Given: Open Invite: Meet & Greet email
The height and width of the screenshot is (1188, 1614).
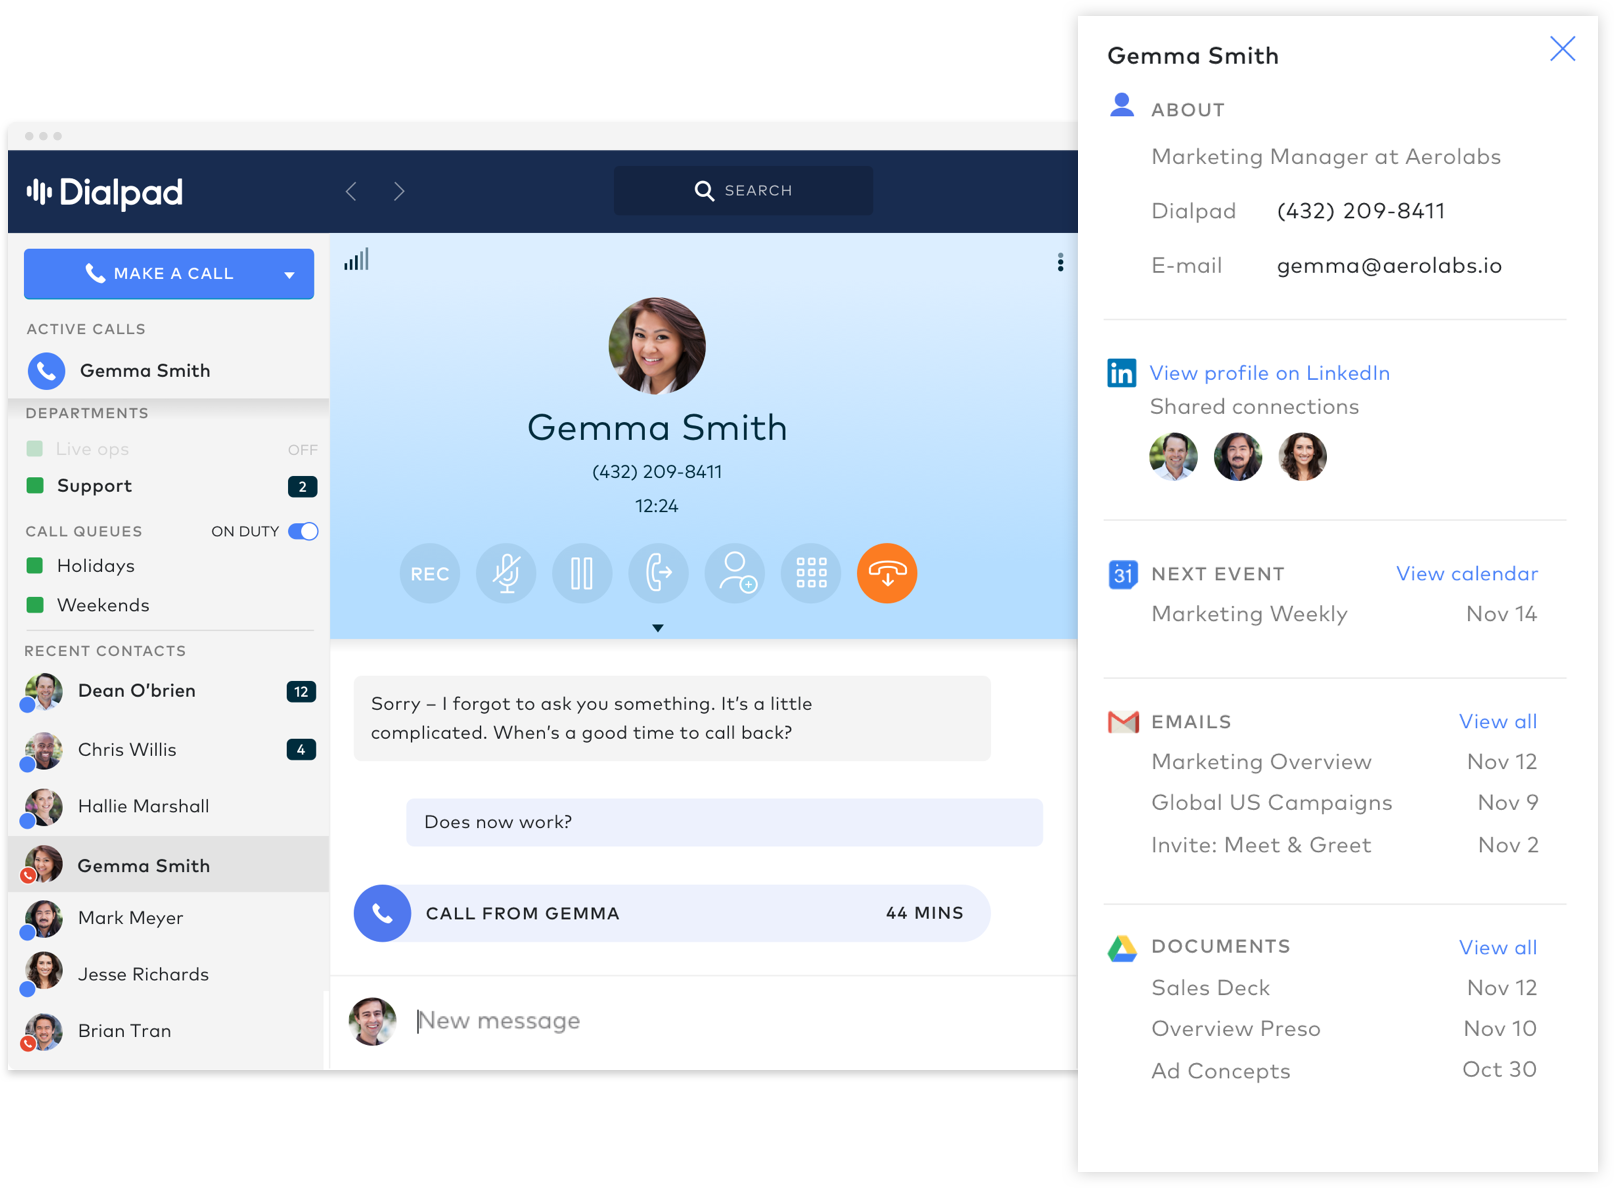Looking at the screenshot, I should point(1345,845).
